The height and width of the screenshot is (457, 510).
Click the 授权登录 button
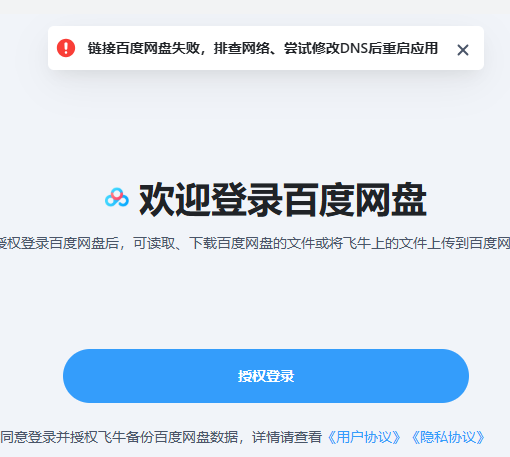266,376
